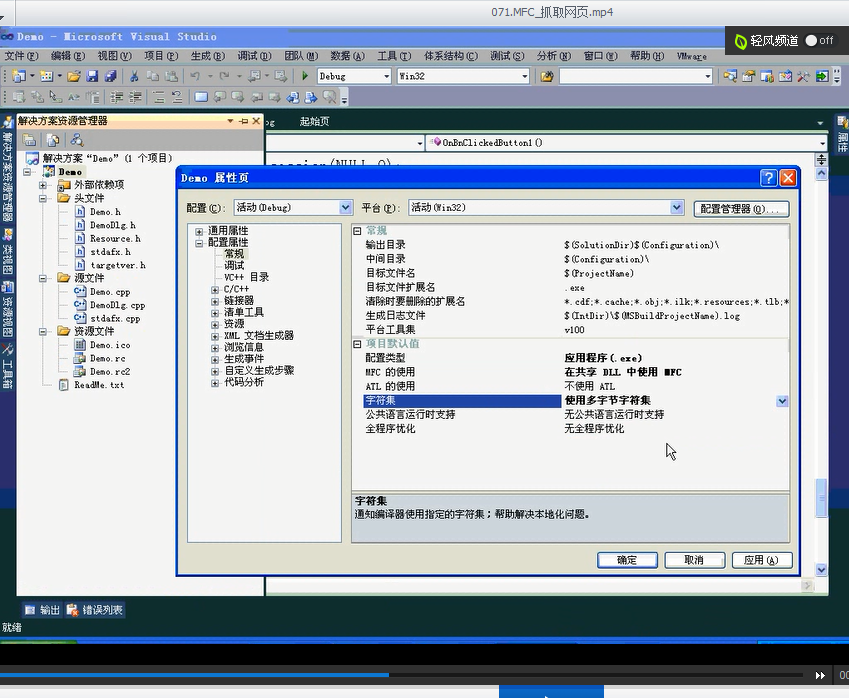Click the video player fast-forward button
Screen dimensions: 849x698
[x=820, y=675]
